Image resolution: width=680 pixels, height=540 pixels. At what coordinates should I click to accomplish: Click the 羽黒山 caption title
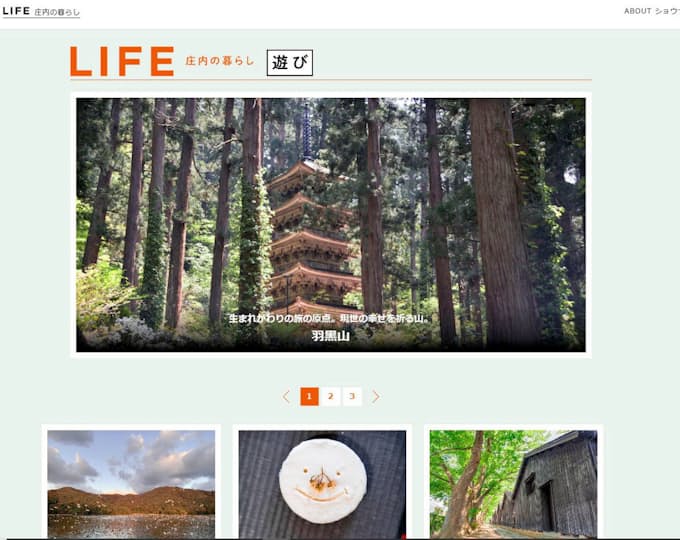point(330,336)
